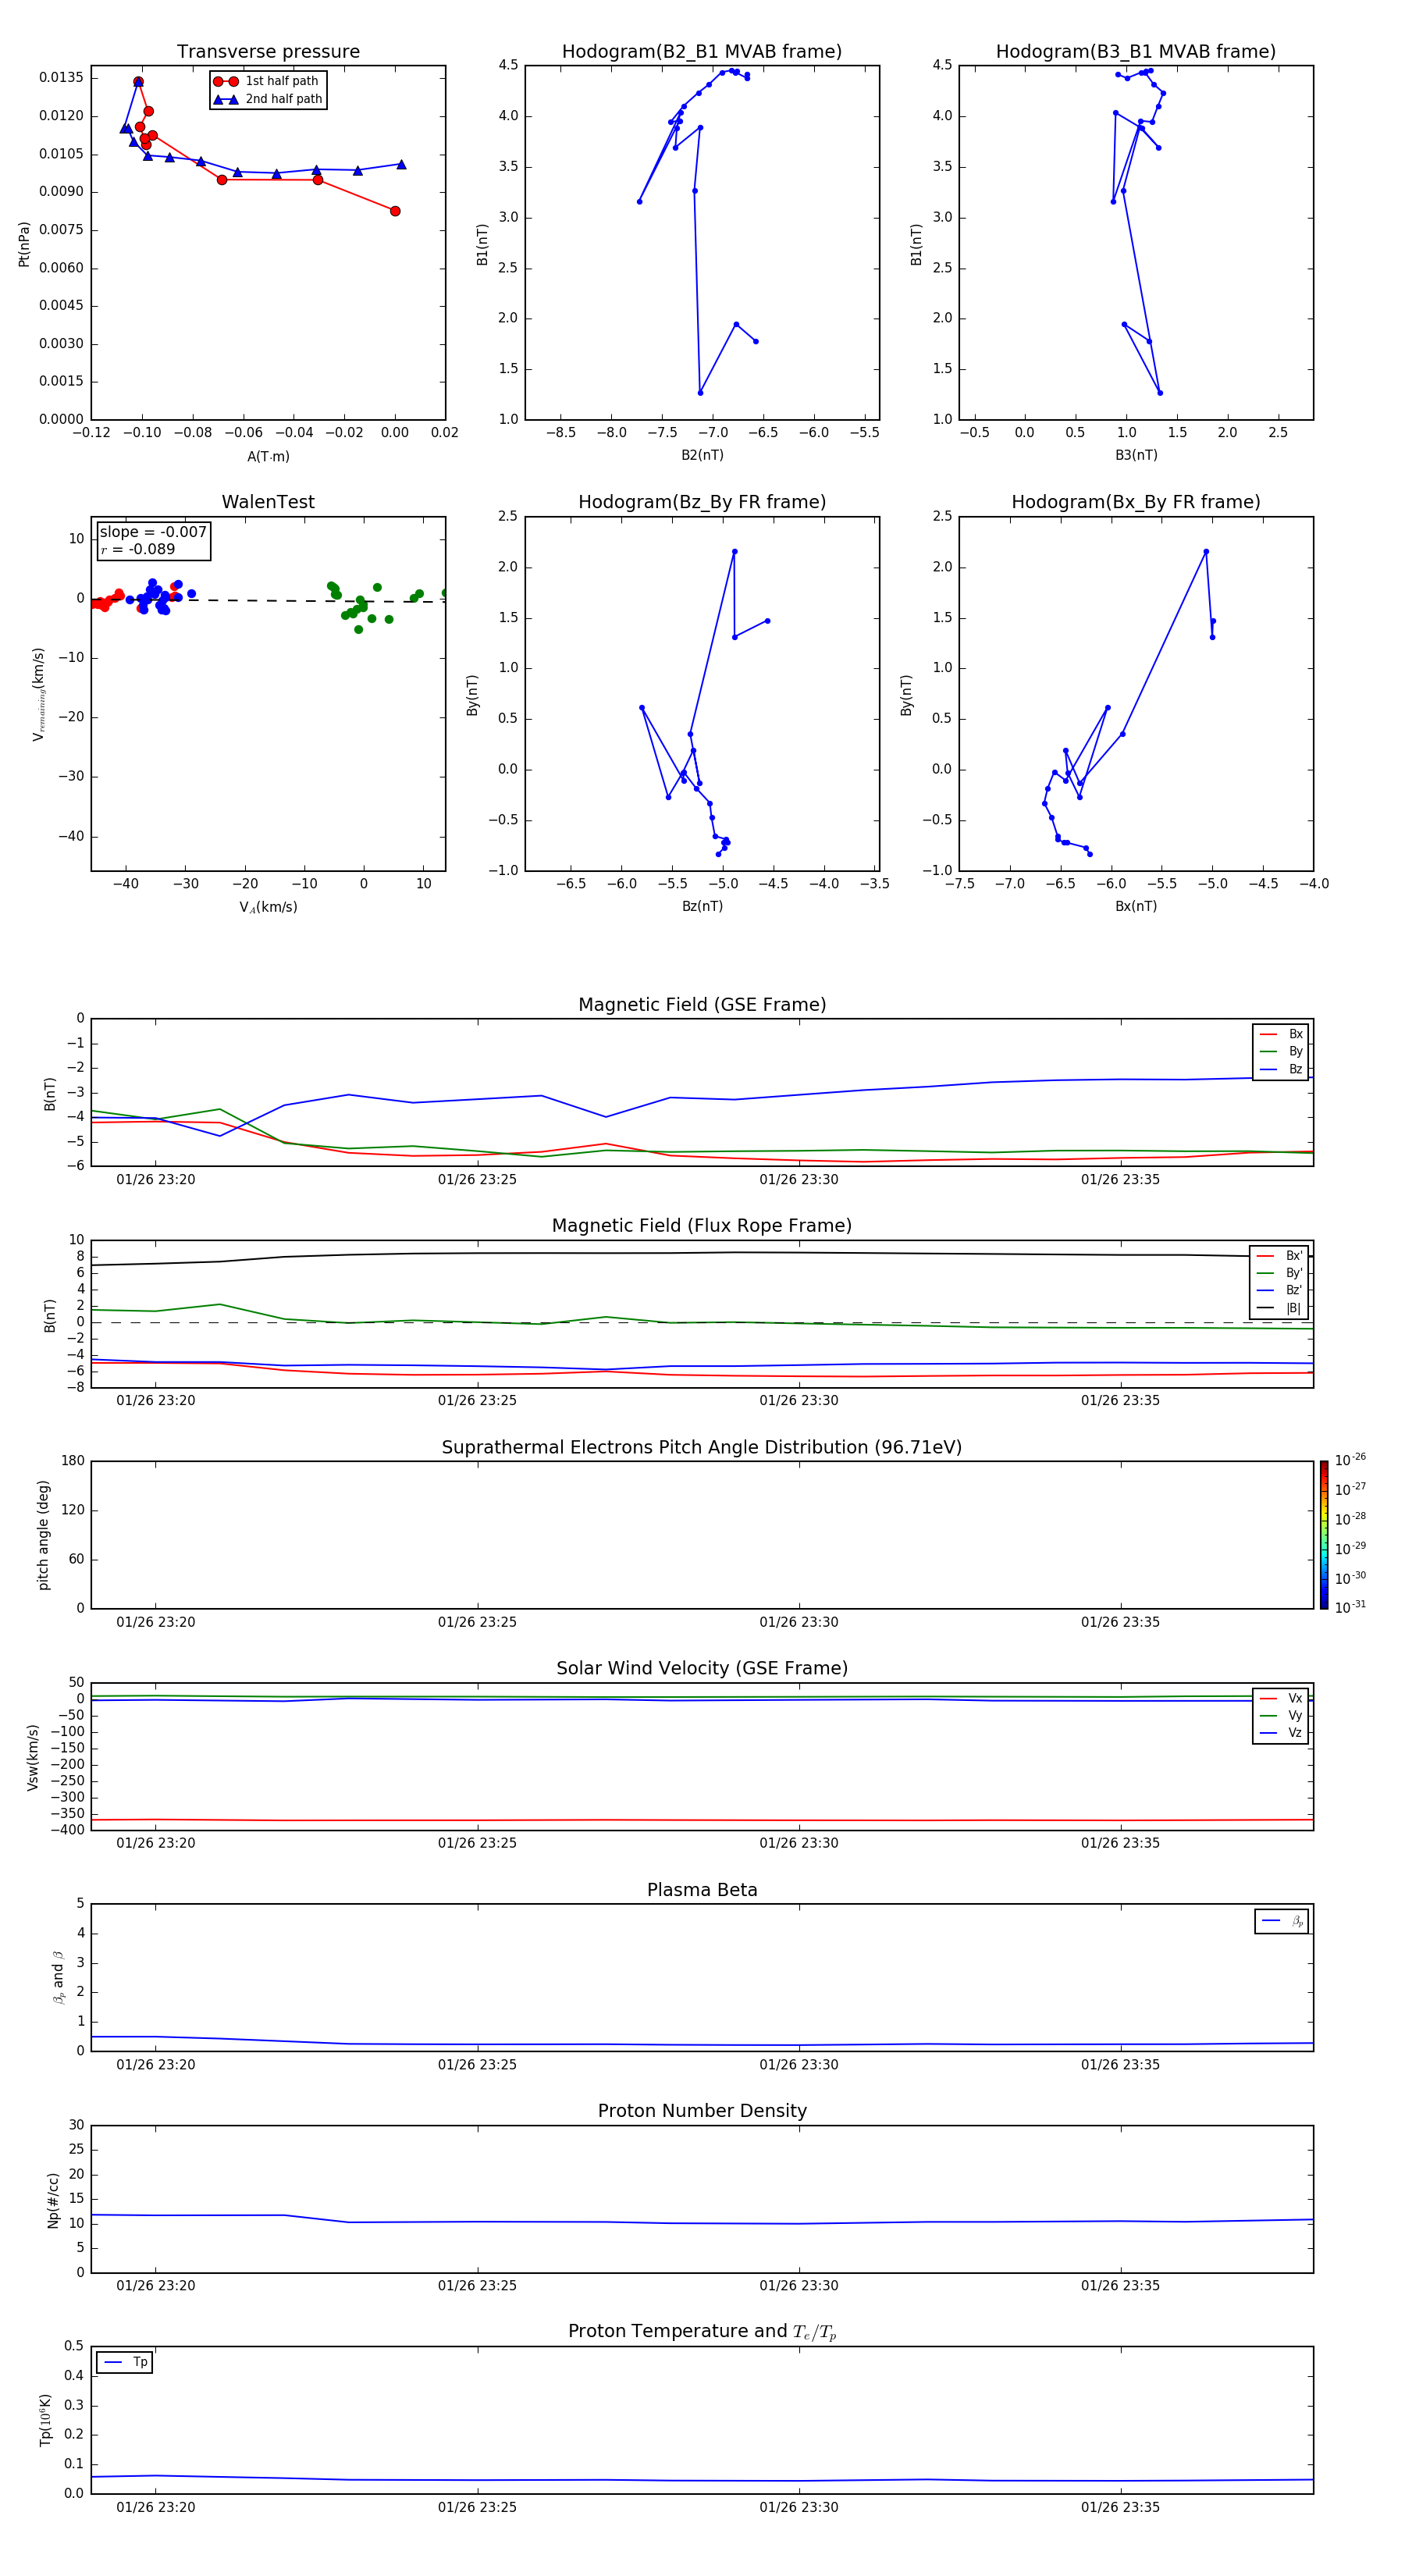This screenshot has width=1405, height=2576.
Task: Click the '1st half path' legend entry
Action: (267, 81)
